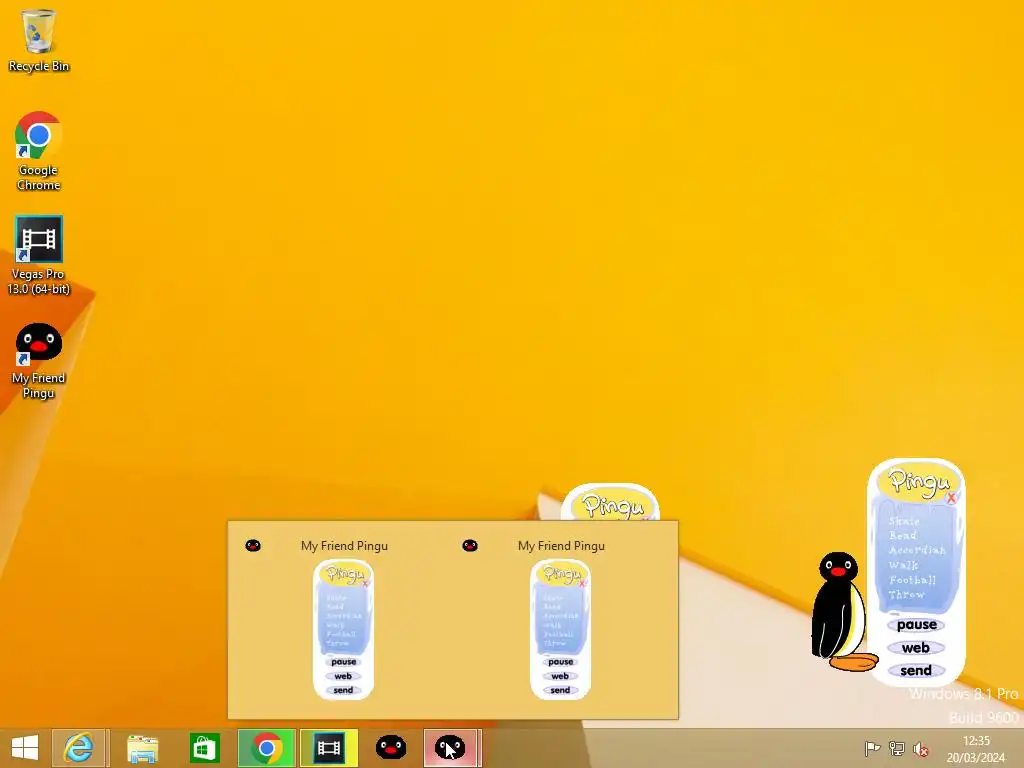The height and width of the screenshot is (768, 1024).
Task: Click the Pingu logo of the widget behind the preview
Action: (611, 505)
